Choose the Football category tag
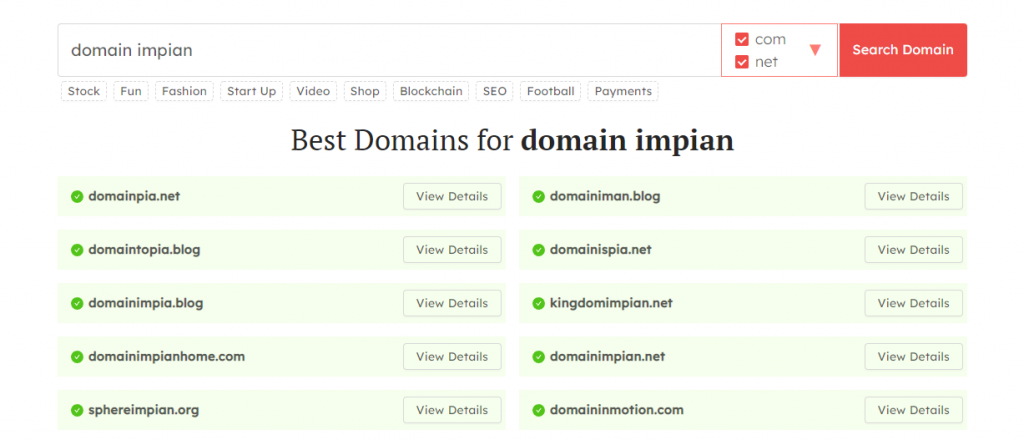 551,91
